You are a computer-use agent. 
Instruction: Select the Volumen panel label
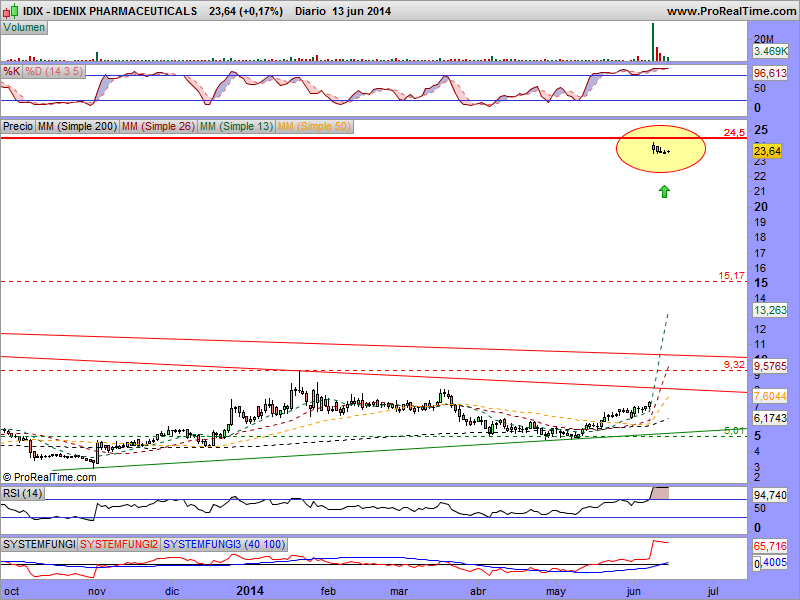[x=24, y=28]
